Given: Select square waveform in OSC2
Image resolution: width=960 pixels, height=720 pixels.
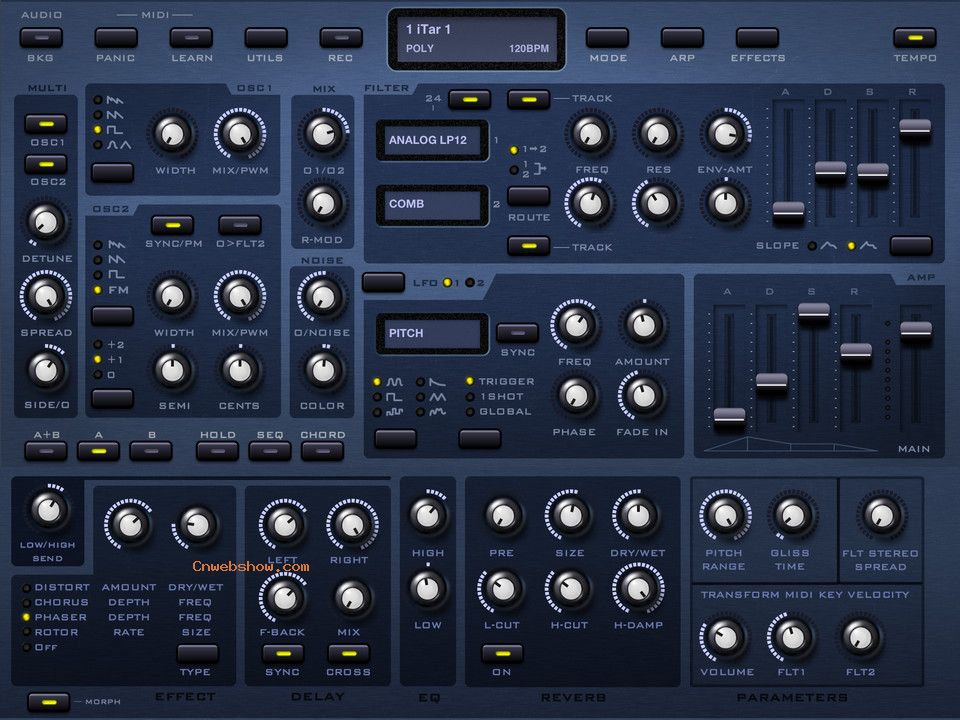Looking at the screenshot, I should (98, 275).
